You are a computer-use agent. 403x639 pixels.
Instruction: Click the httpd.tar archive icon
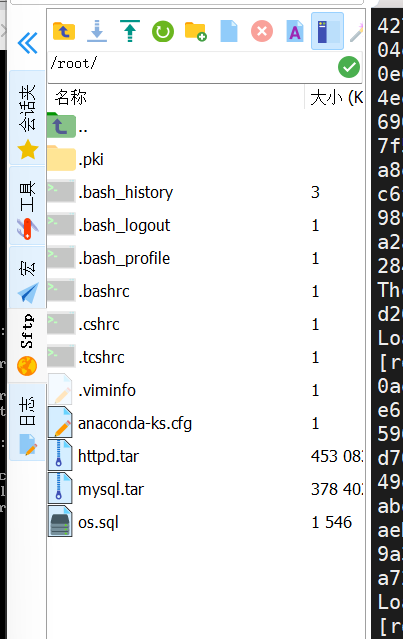[x=60, y=455]
